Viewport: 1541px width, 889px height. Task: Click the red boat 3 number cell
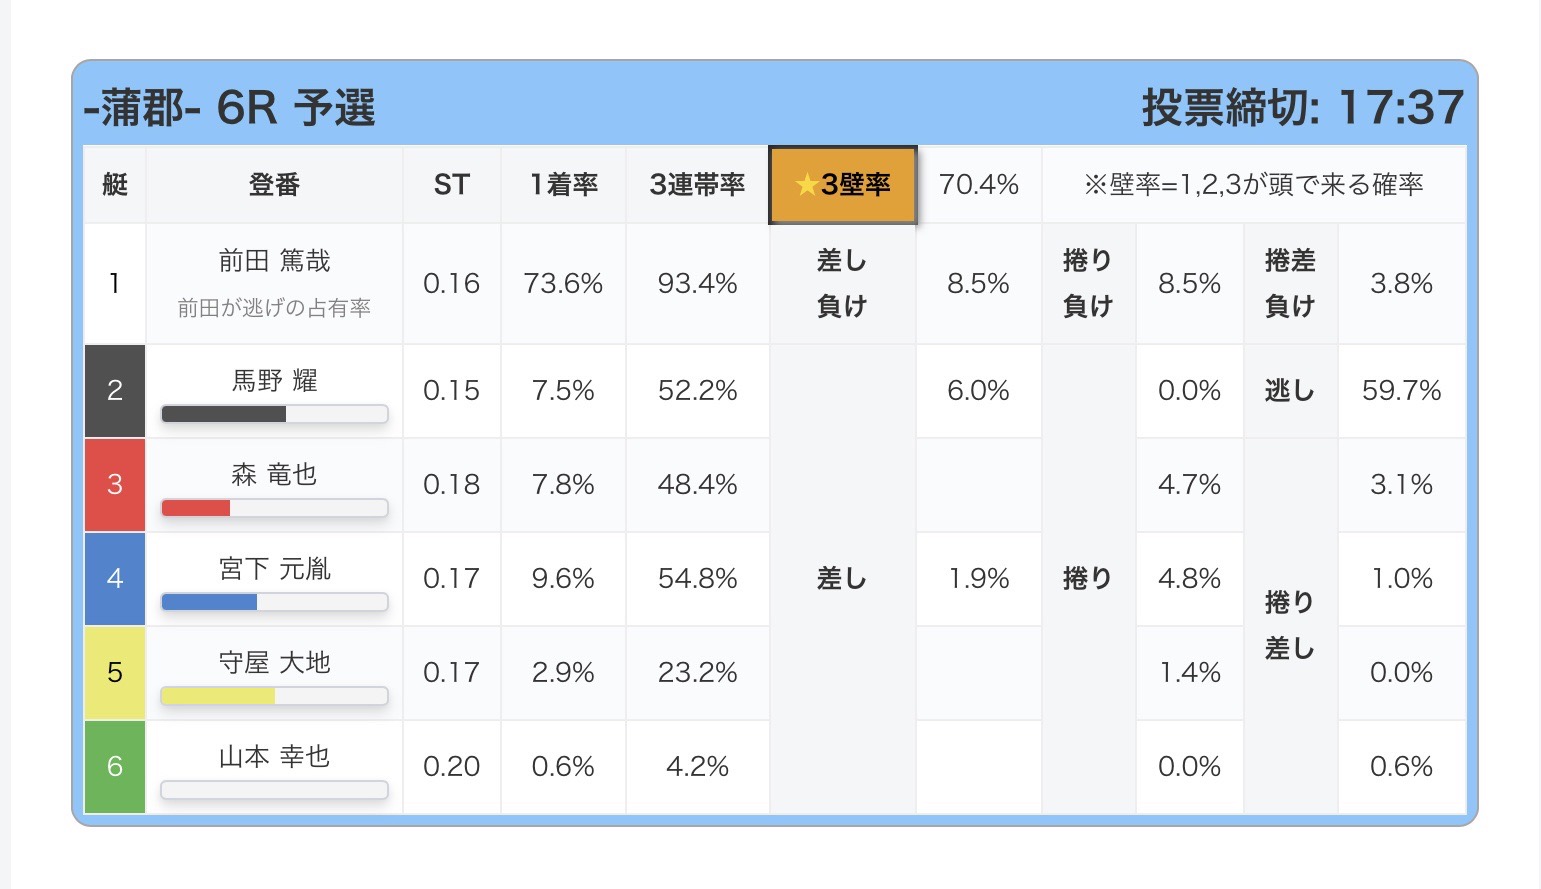[115, 485]
